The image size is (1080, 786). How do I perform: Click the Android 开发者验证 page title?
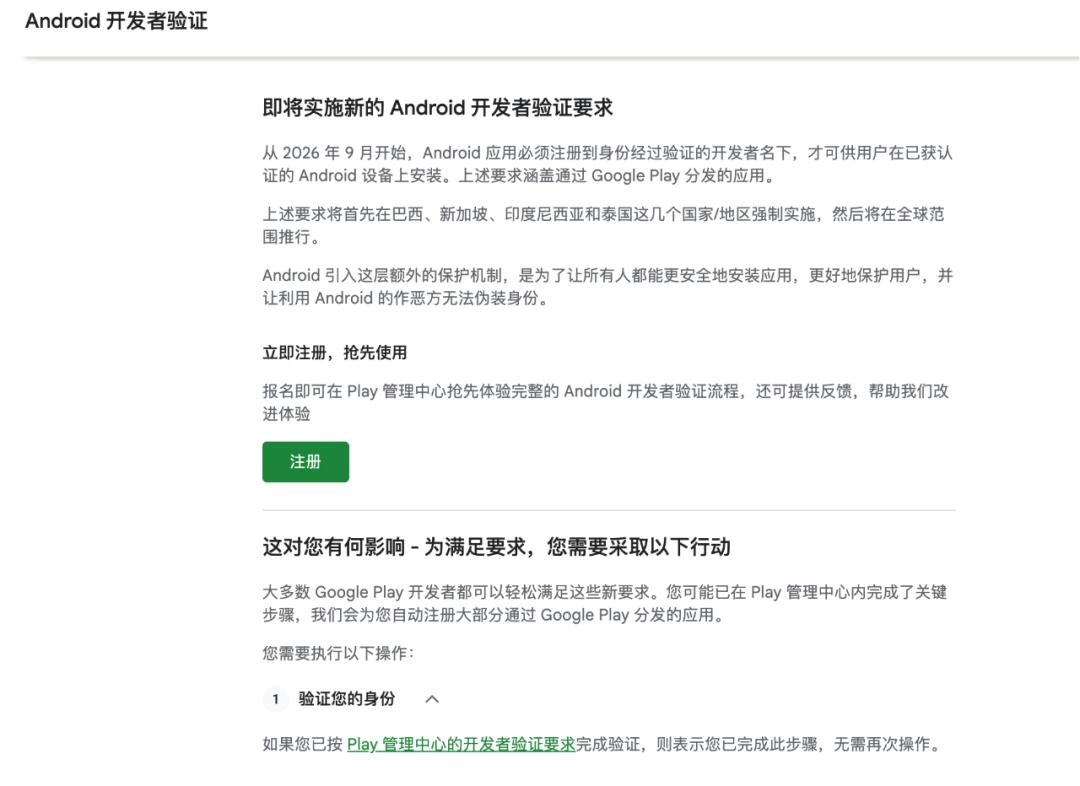(116, 21)
